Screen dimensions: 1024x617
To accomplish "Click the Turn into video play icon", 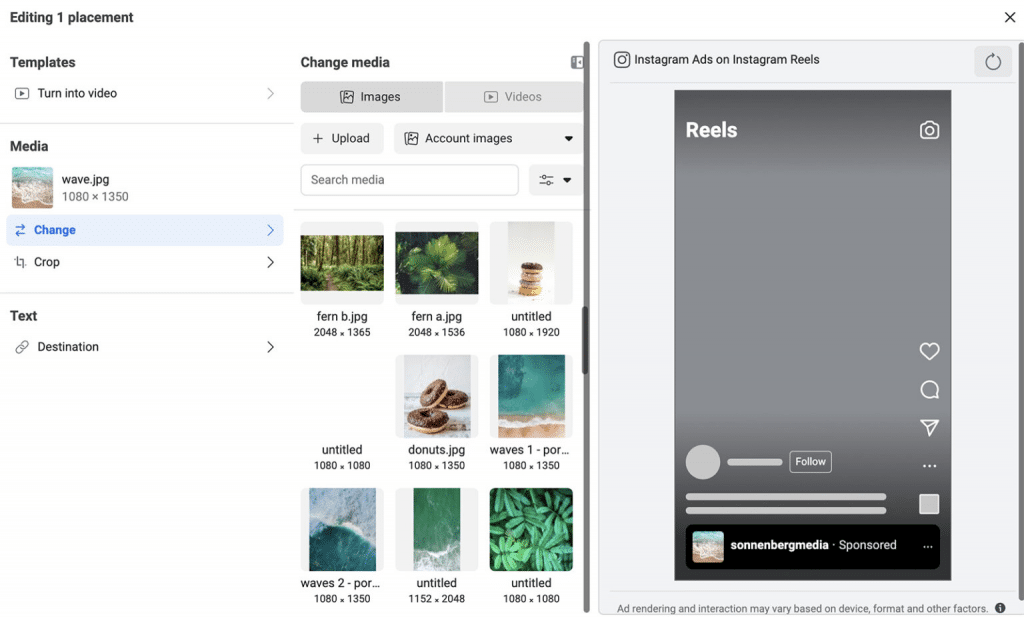I will click(x=21, y=93).
